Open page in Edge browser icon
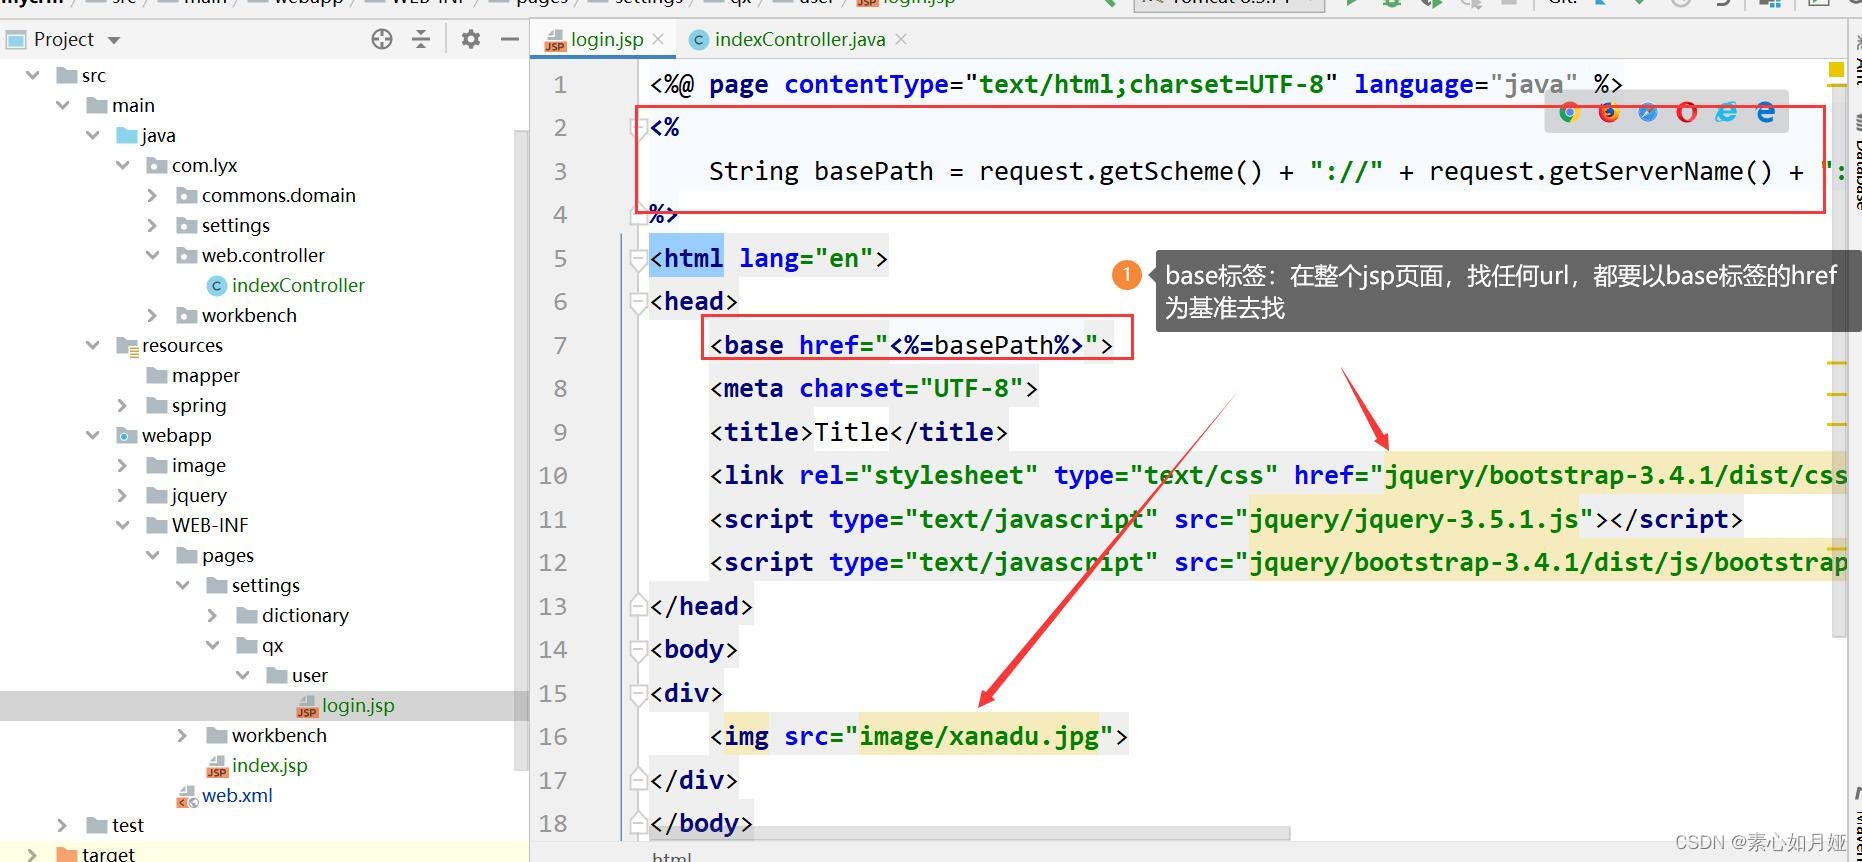 (x=1766, y=112)
